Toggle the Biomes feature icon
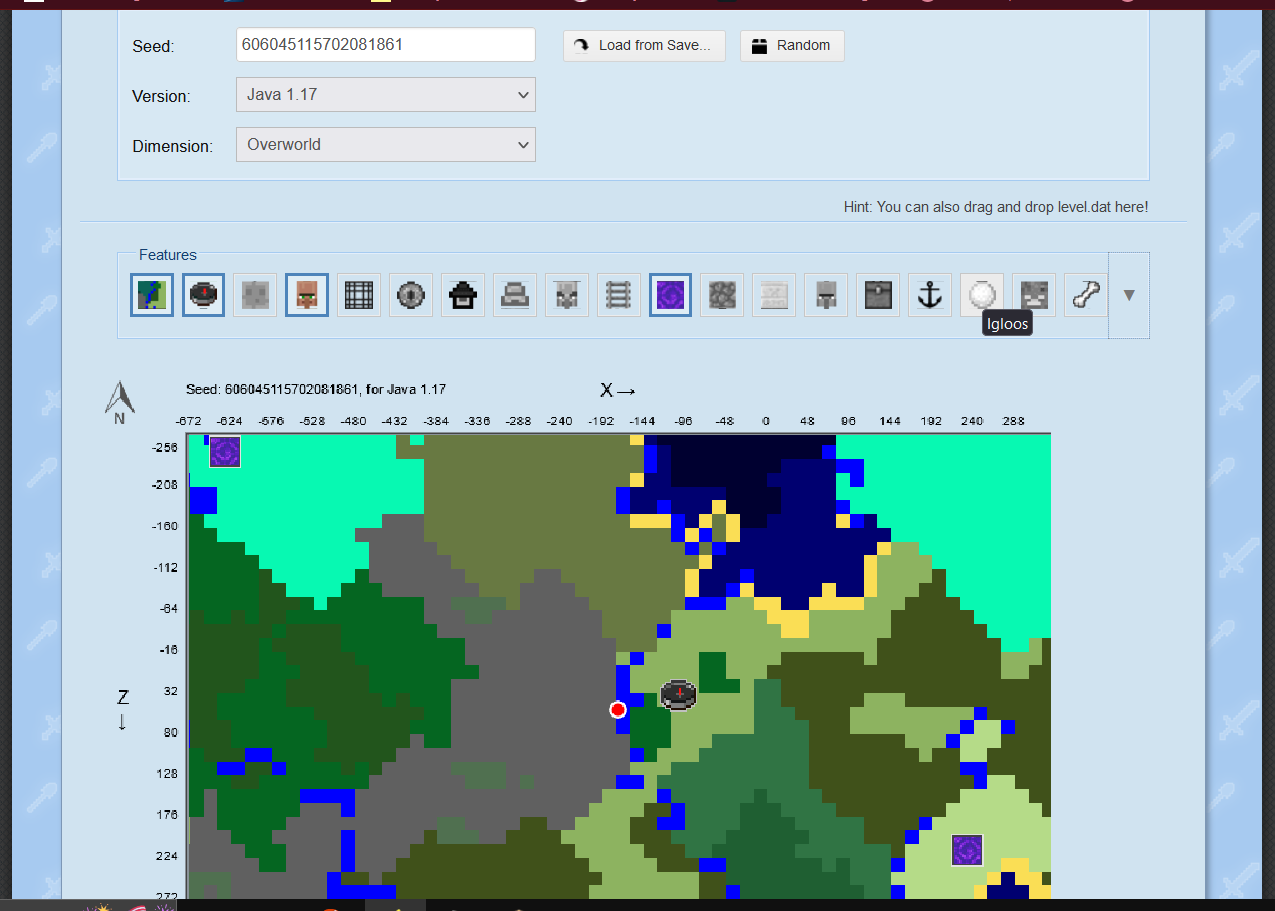 152,295
